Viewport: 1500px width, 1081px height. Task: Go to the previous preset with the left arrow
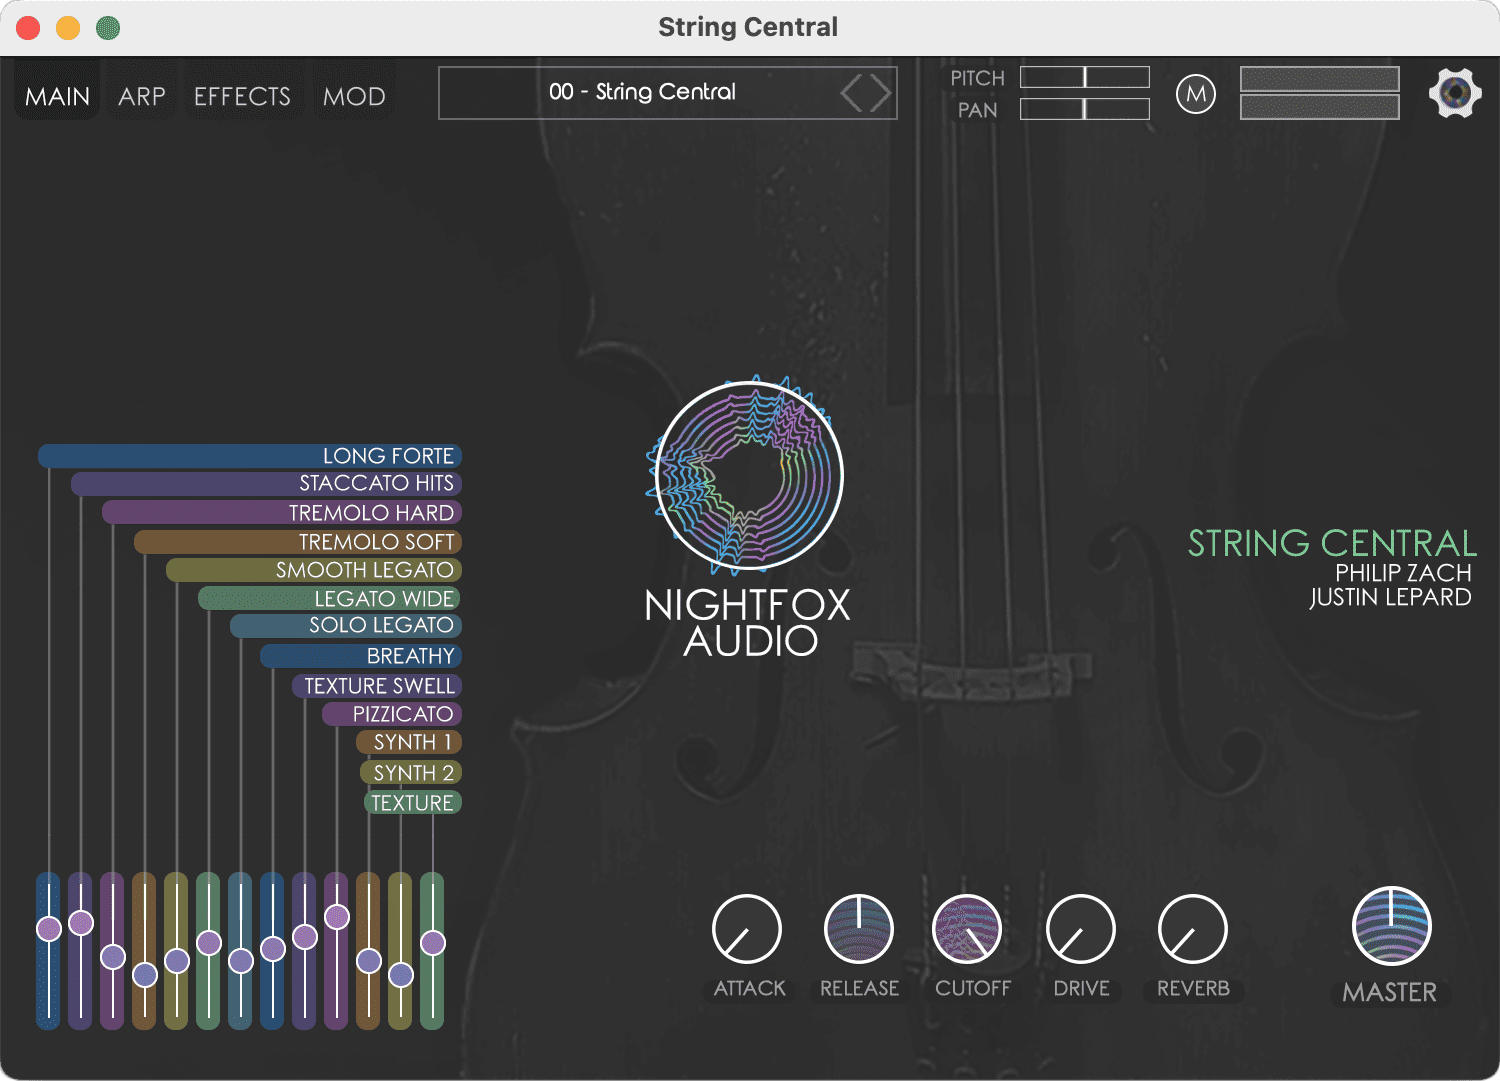(852, 93)
